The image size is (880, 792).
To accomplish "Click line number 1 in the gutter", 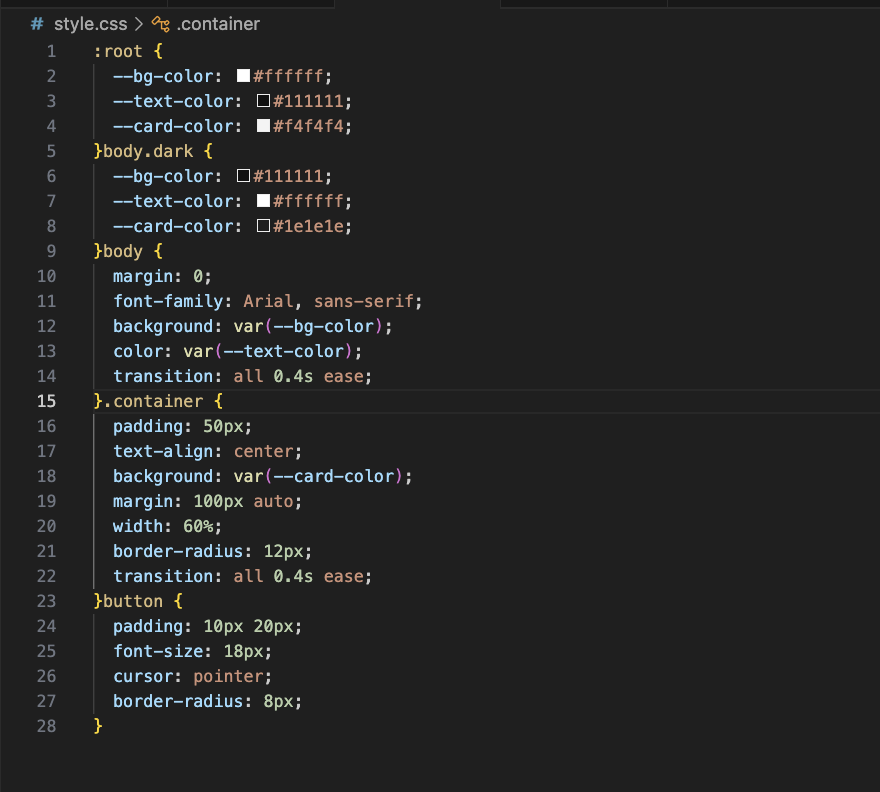I will click(51, 51).
